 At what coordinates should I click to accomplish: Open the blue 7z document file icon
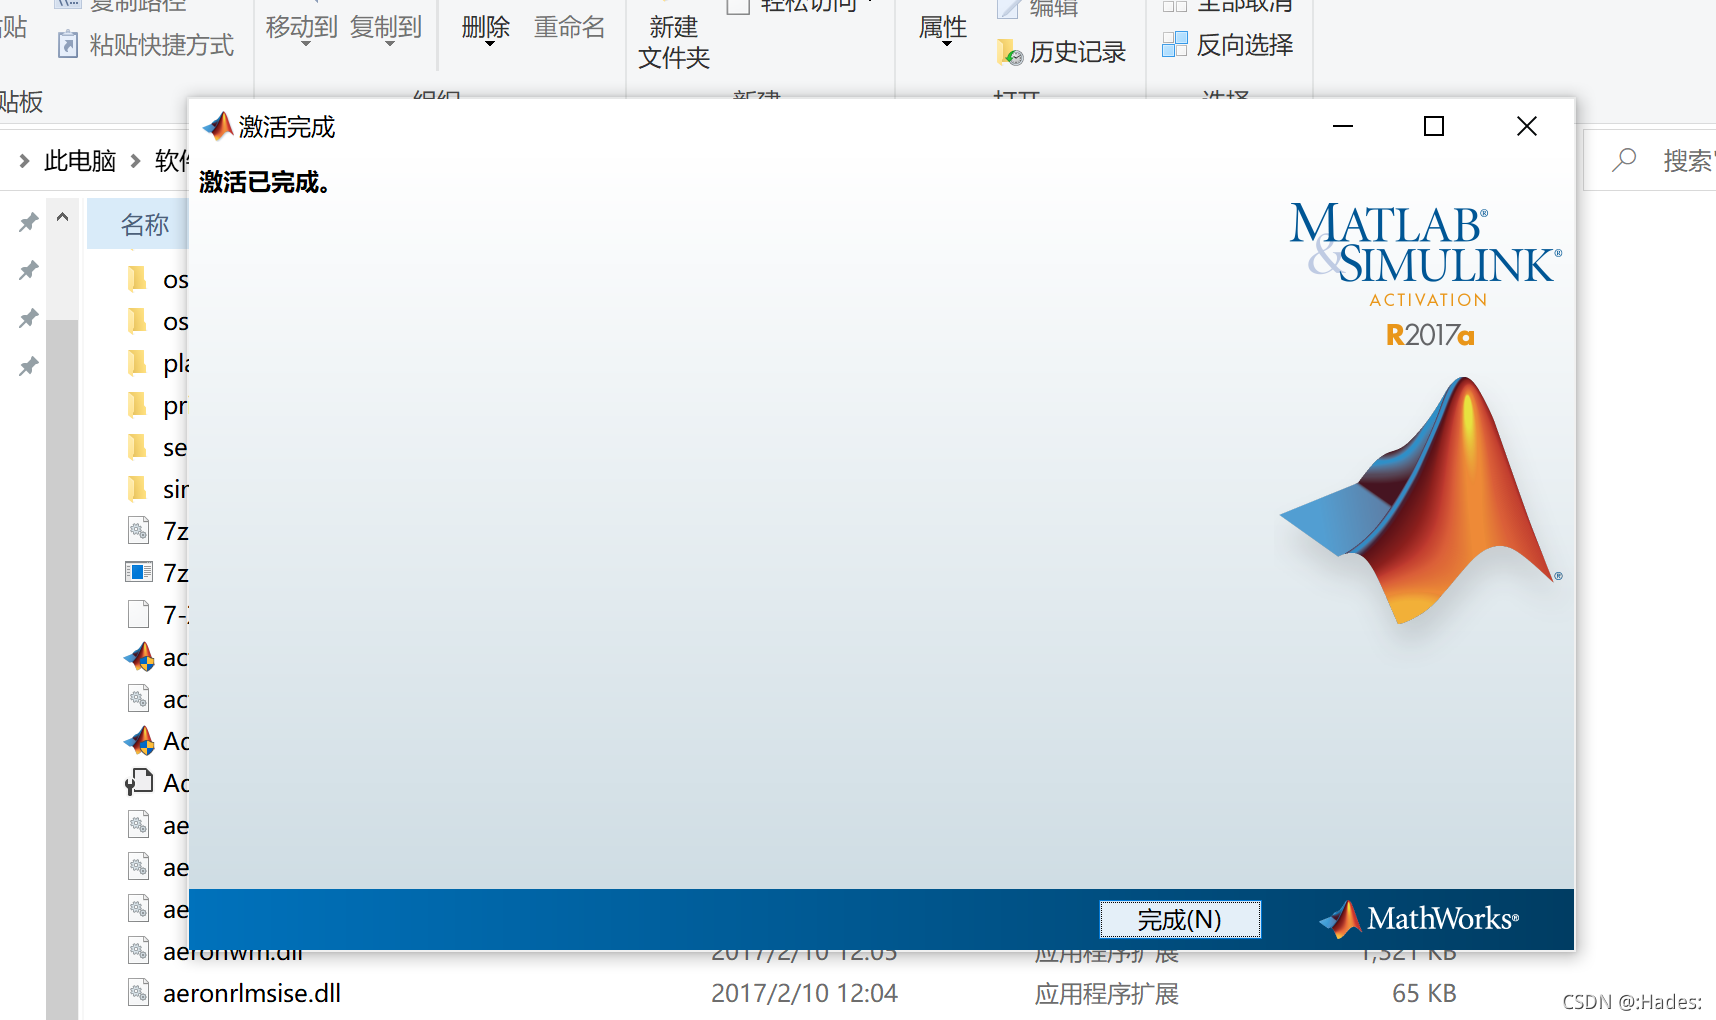click(x=139, y=572)
